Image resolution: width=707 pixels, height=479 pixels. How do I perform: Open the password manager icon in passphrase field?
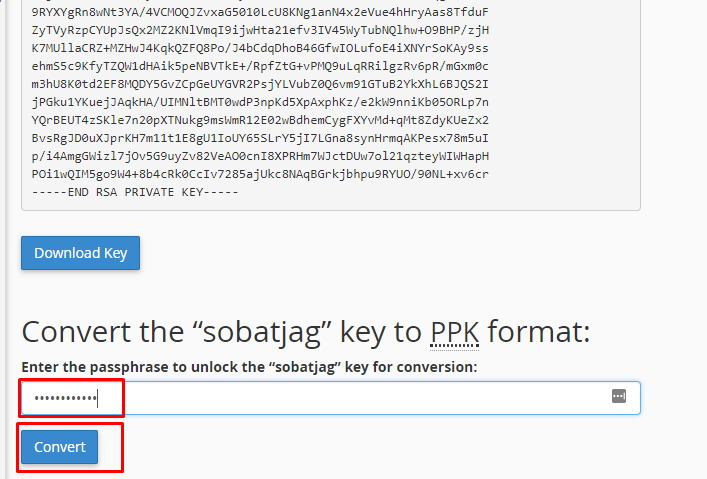click(x=619, y=396)
